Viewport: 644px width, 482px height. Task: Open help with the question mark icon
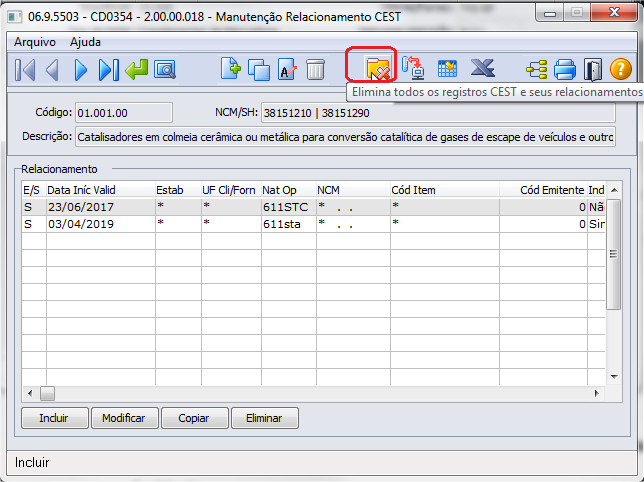click(621, 69)
